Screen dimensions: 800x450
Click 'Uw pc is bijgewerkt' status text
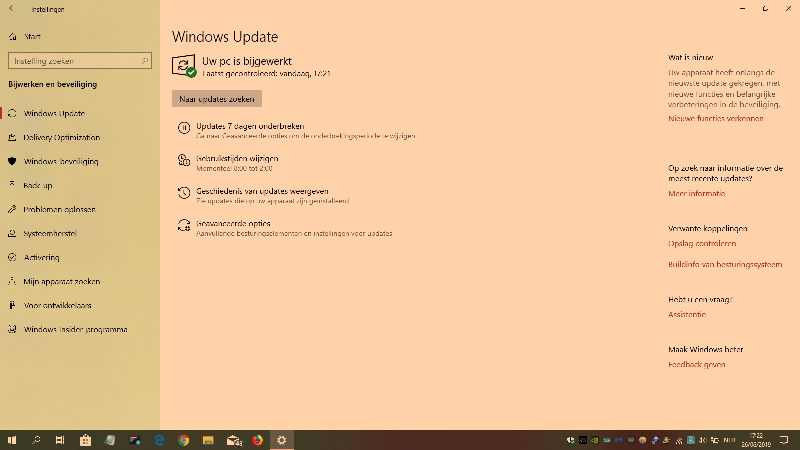click(x=247, y=61)
